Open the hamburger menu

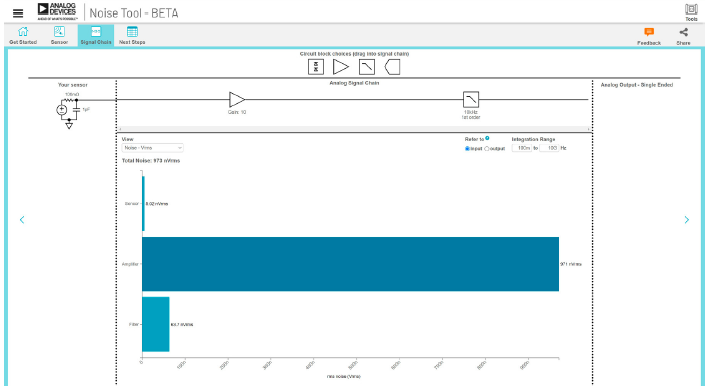(18, 13)
